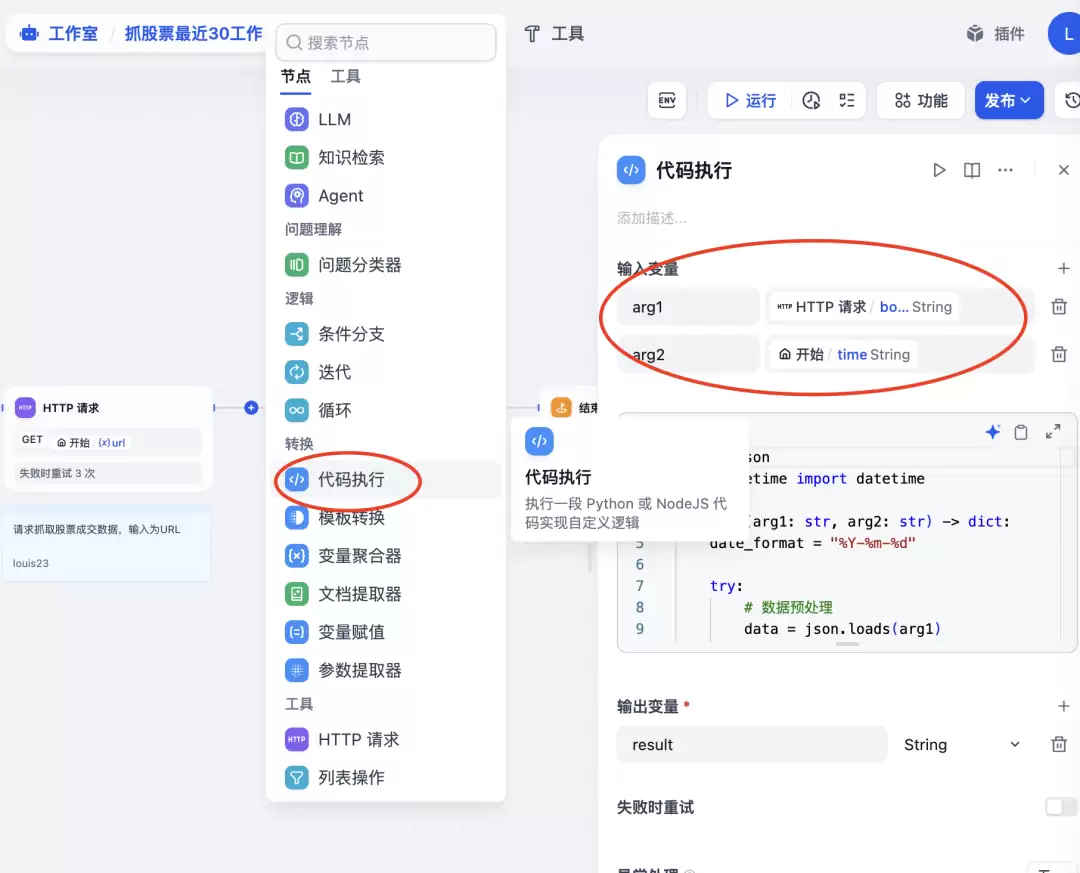Open the help book icon in panel
Screen dimensions: 1080x873
coord(972,170)
